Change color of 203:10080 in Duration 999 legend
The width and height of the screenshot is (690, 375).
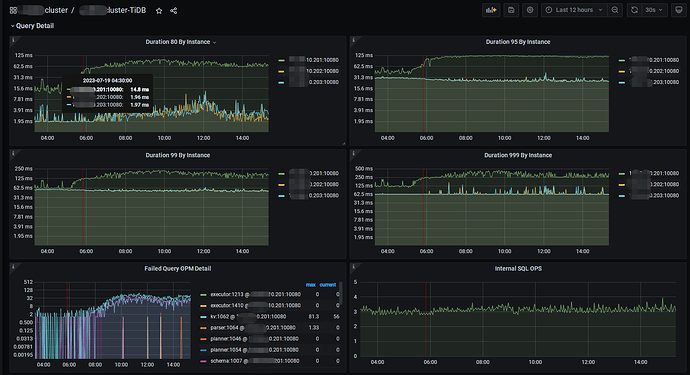622,195
